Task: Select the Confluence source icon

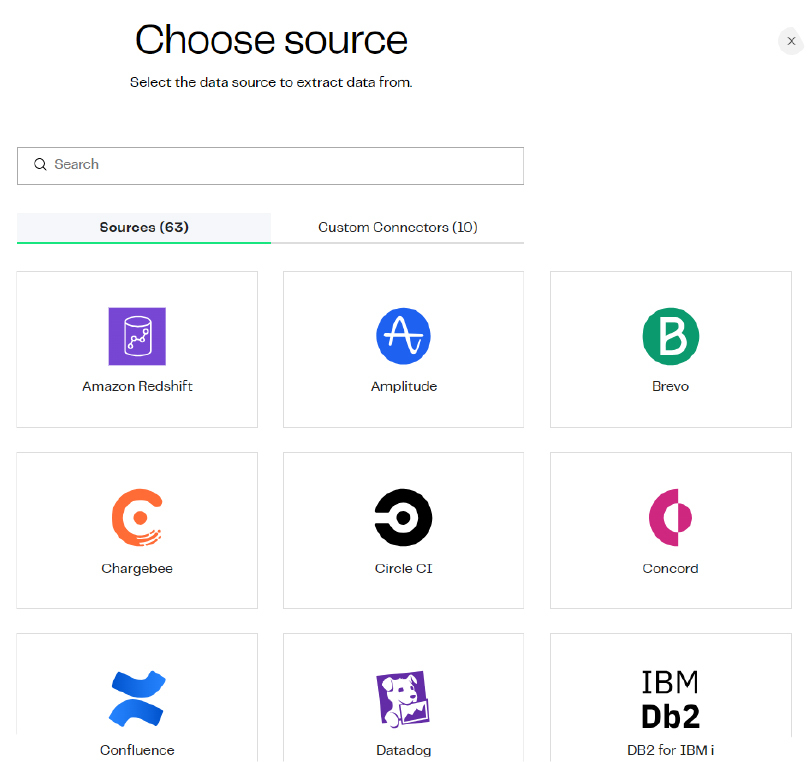Action: (137, 698)
